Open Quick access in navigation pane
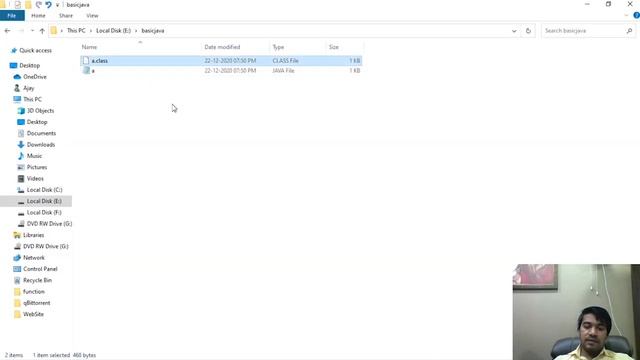This screenshot has width=640, height=360. click(36, 51)
